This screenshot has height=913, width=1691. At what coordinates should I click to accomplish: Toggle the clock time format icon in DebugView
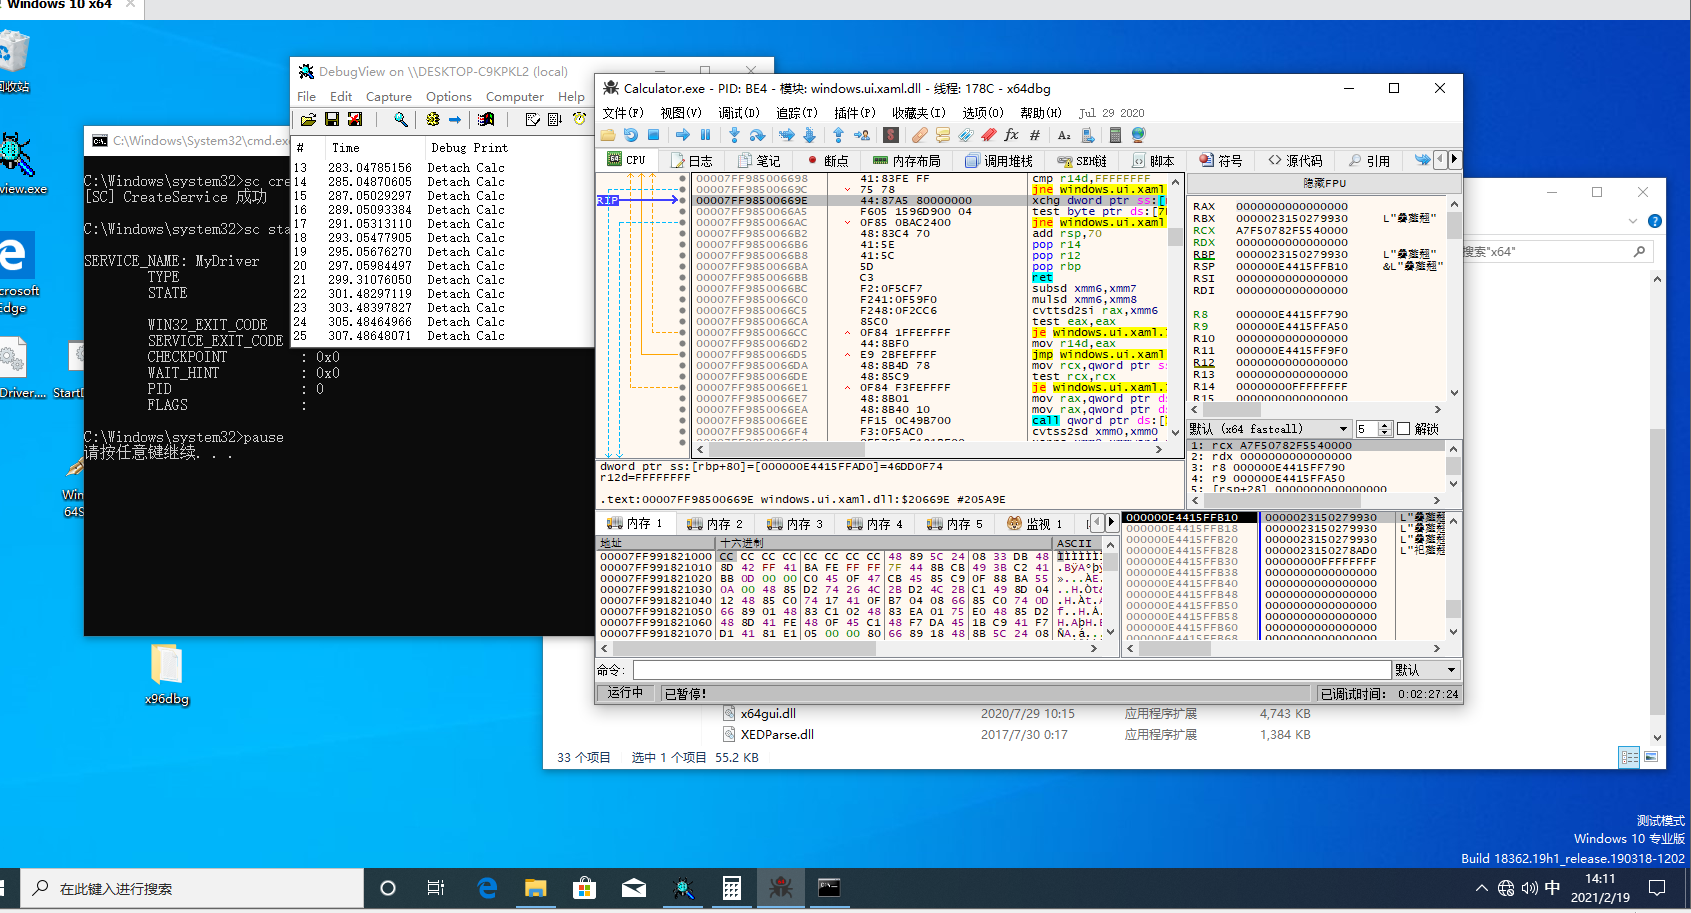pos(579,120)
